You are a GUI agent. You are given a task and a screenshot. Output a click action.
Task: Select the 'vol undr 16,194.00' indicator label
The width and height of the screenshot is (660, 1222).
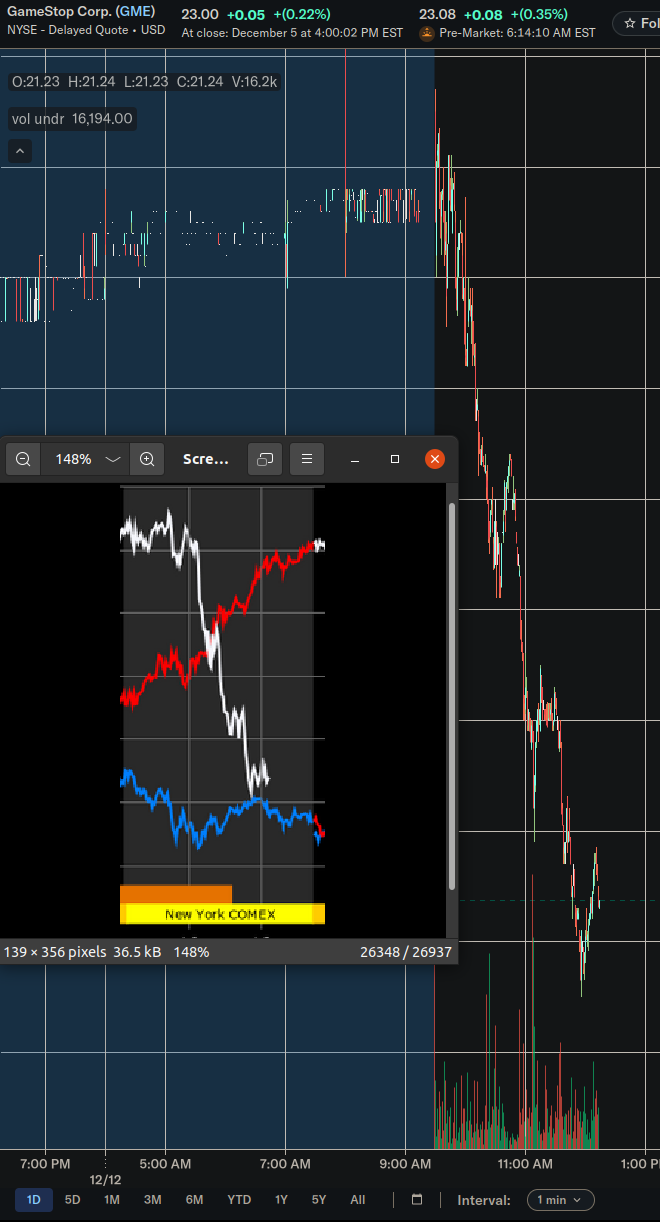coord(72,119)
